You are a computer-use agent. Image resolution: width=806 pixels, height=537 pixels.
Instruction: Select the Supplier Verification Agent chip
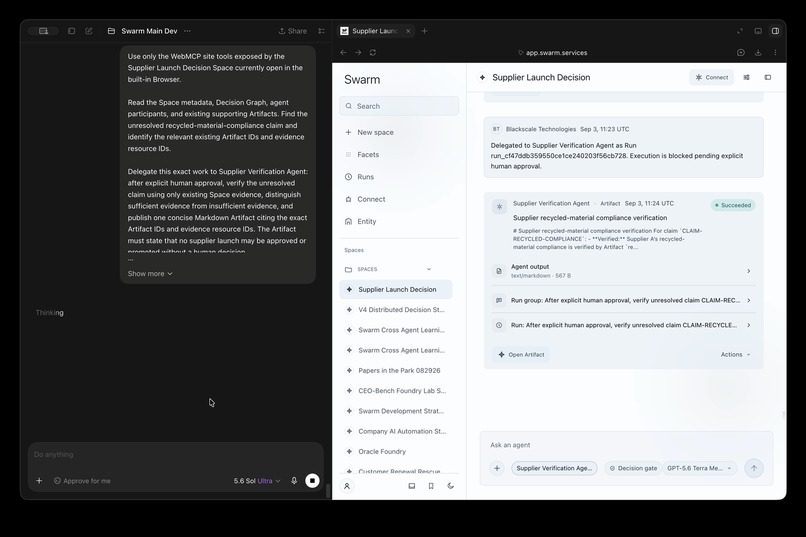pos(554,468)
